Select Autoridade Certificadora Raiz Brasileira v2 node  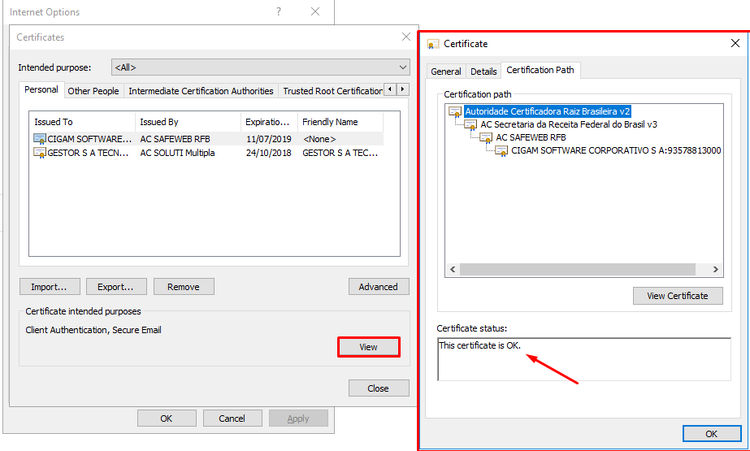(x=548, y=111)
